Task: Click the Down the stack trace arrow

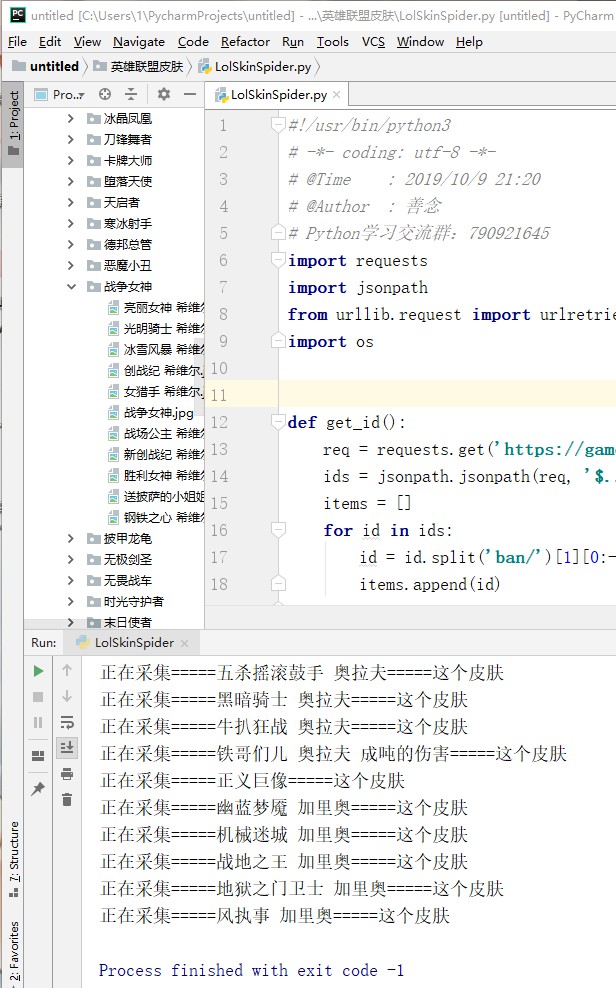Action: (67, 696)
